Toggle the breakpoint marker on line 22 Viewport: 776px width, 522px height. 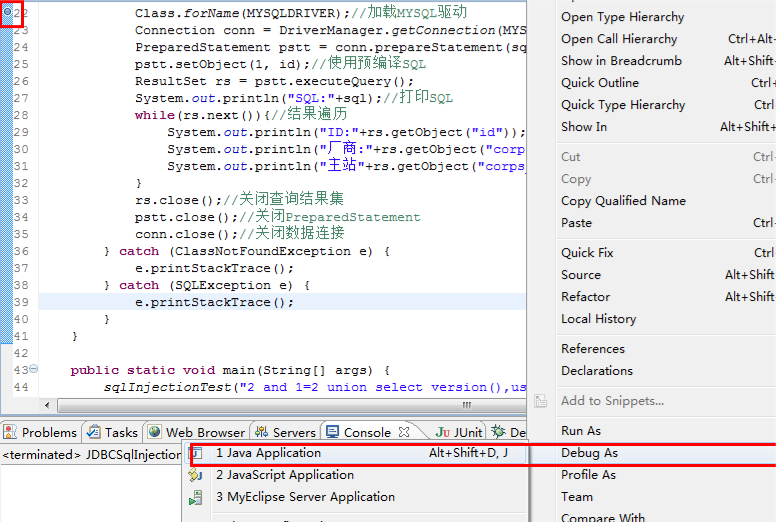(x=7, y=11)
